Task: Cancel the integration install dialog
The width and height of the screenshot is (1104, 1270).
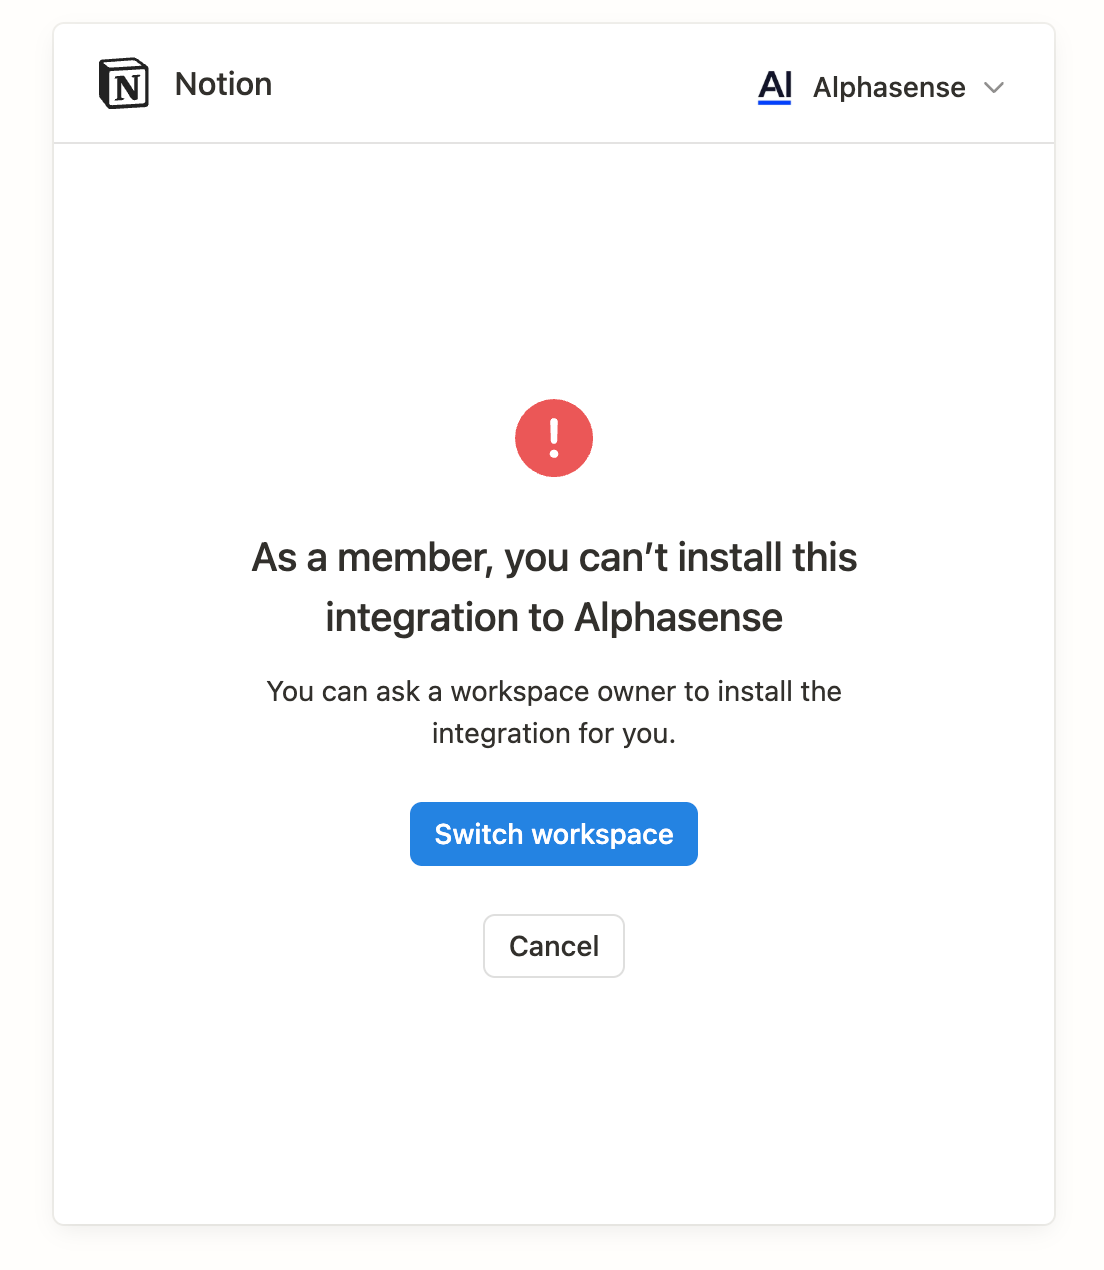Action: [x=554, y=946]
